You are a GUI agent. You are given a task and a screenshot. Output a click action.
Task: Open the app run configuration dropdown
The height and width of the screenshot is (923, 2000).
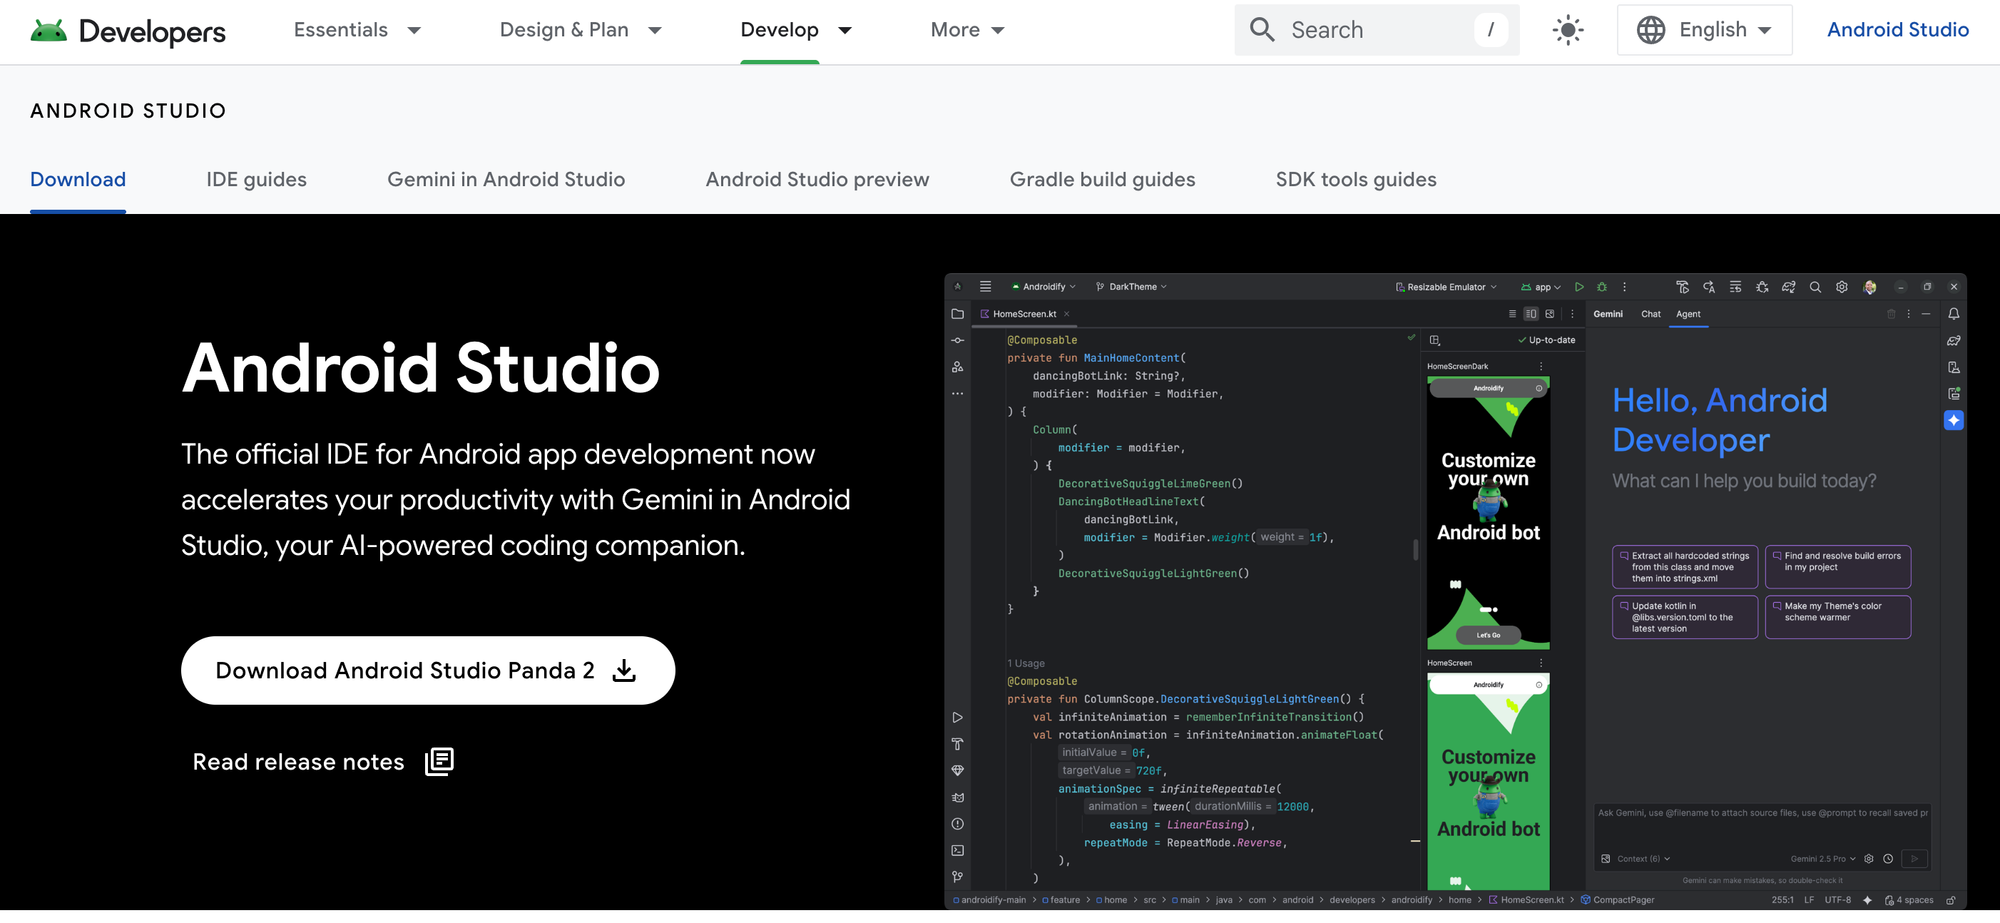1541,287
